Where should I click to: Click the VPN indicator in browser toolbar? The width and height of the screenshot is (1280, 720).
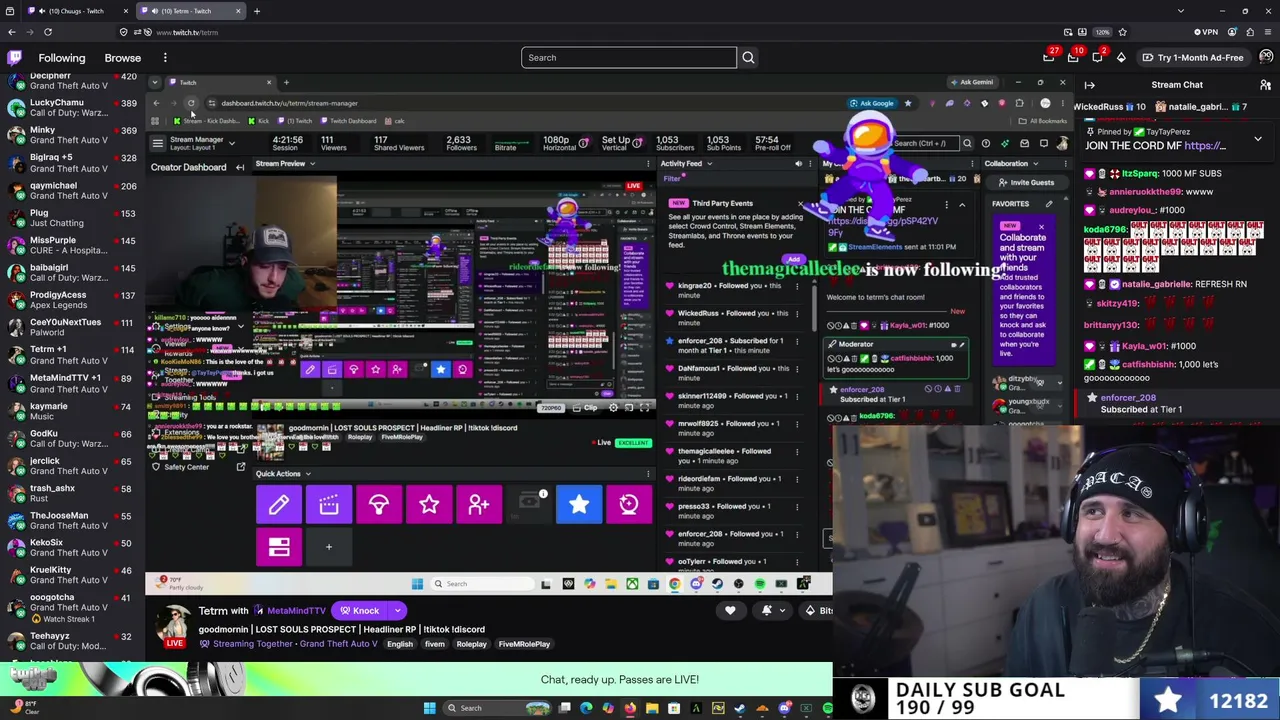click(x=1206, y=32)
